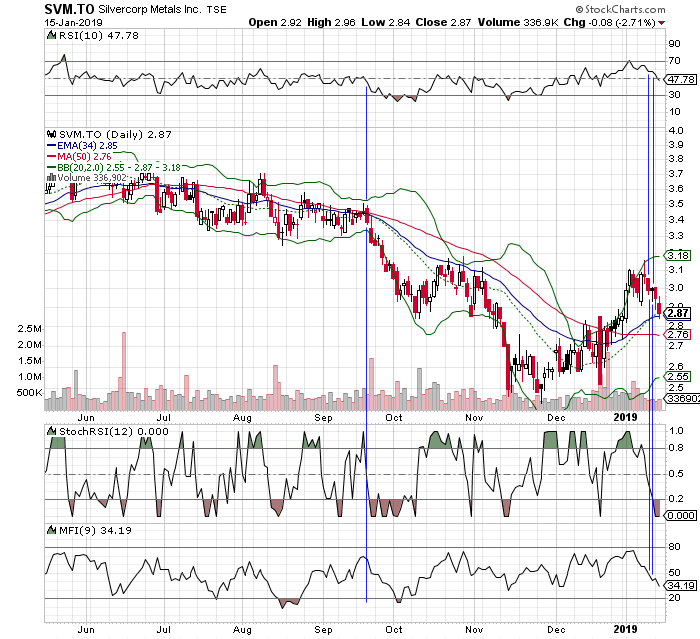Viewport: 700px width, 639px height.
Task: Click the Close 2.87 value in header
Action: point(443,22)
